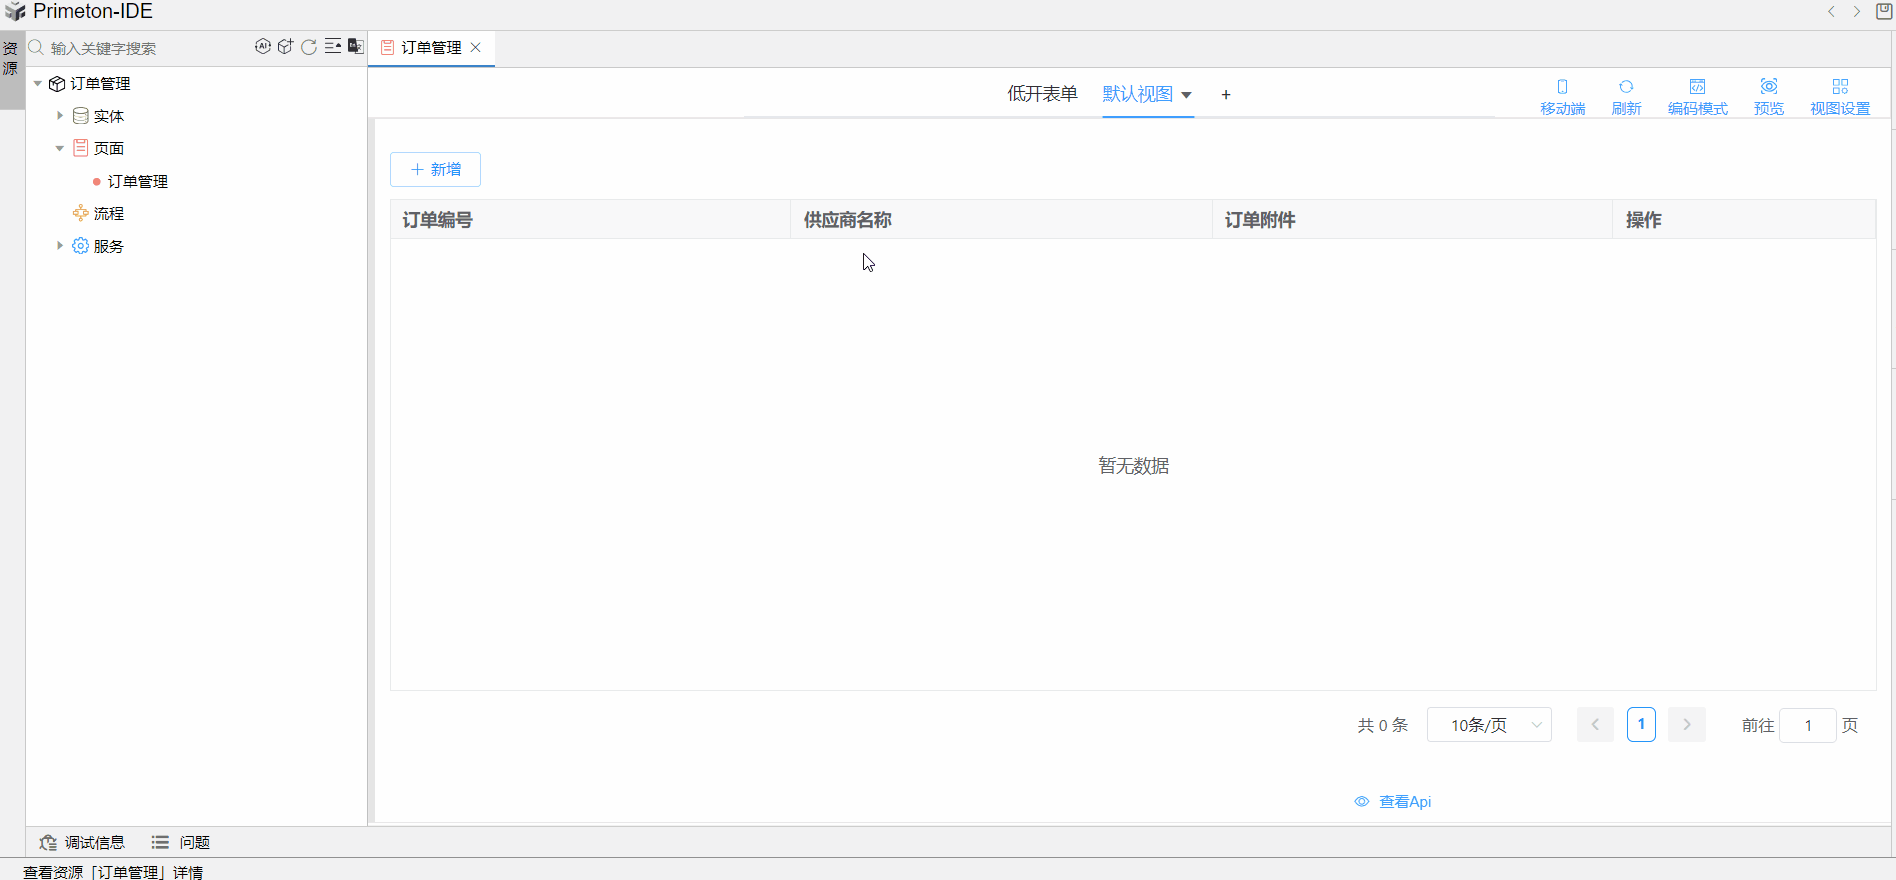Click the add-module cube icon beside search

(x=286, y=46)
